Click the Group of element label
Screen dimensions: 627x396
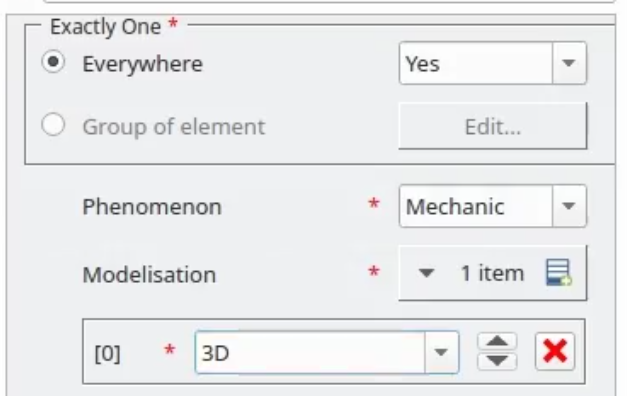click(x=174, y=127)
